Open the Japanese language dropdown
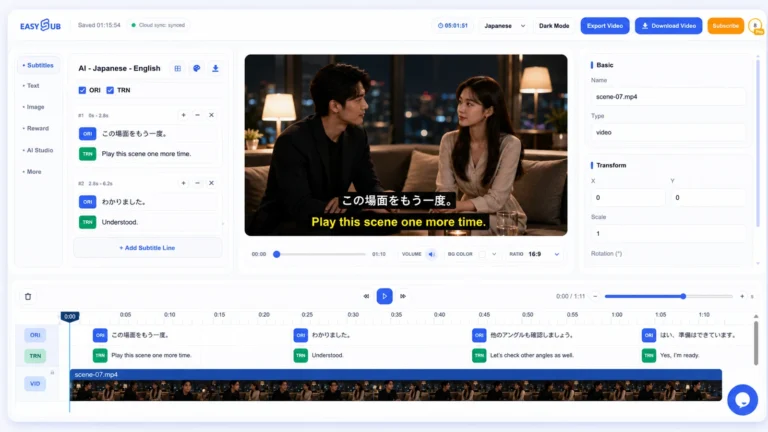The width and height of the screenshot is (768, 432). point(504,26)
